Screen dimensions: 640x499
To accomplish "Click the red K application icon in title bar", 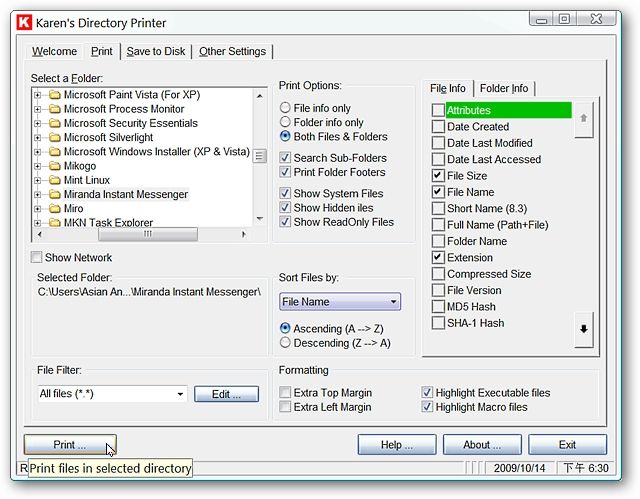I will pos(24,22).
